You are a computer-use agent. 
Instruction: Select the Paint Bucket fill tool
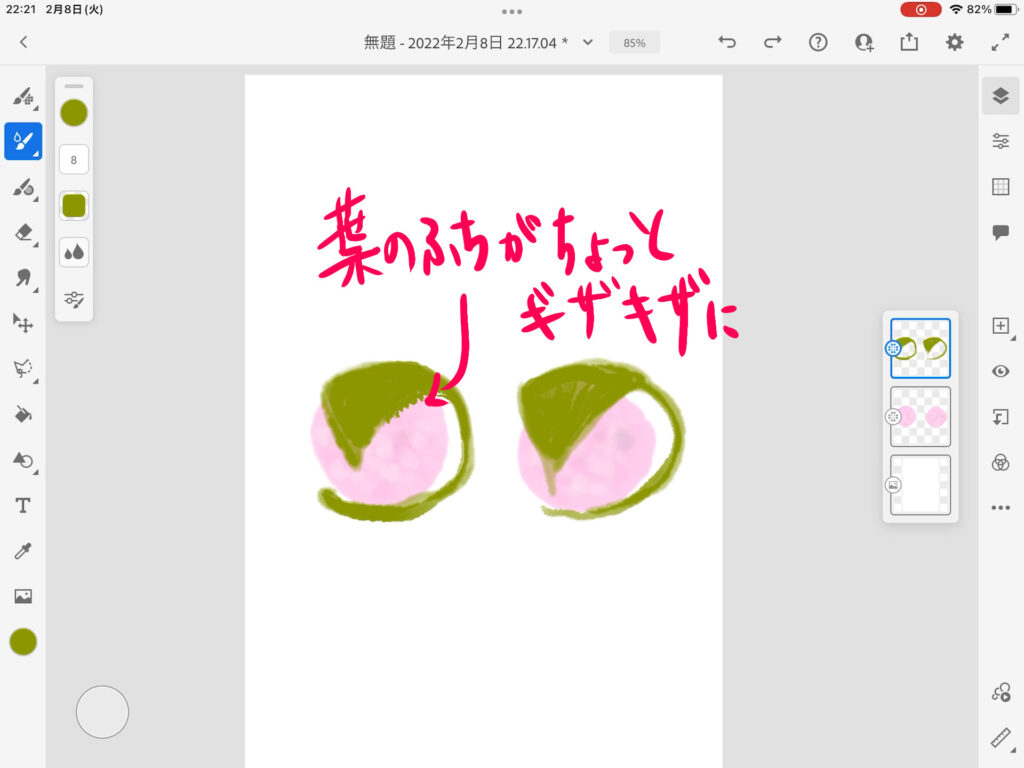pos(22,414)
